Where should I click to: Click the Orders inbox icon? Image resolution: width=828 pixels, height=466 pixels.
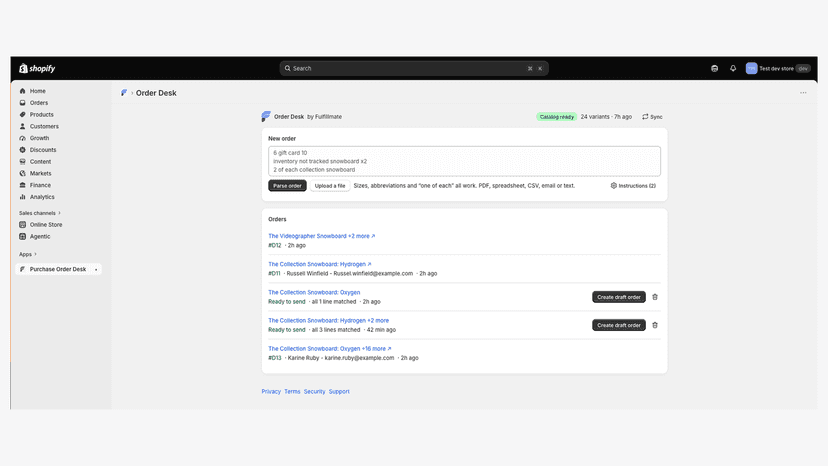coord(22,102)
